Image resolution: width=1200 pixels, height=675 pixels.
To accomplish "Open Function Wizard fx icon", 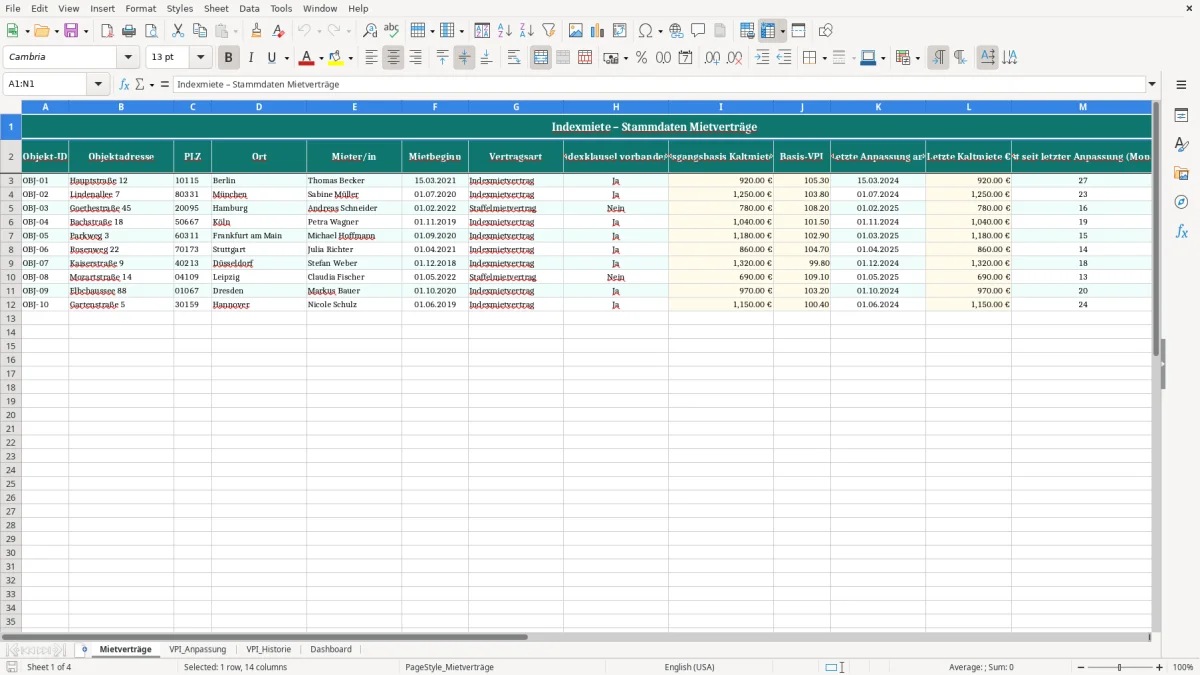I will pos(124,85).
